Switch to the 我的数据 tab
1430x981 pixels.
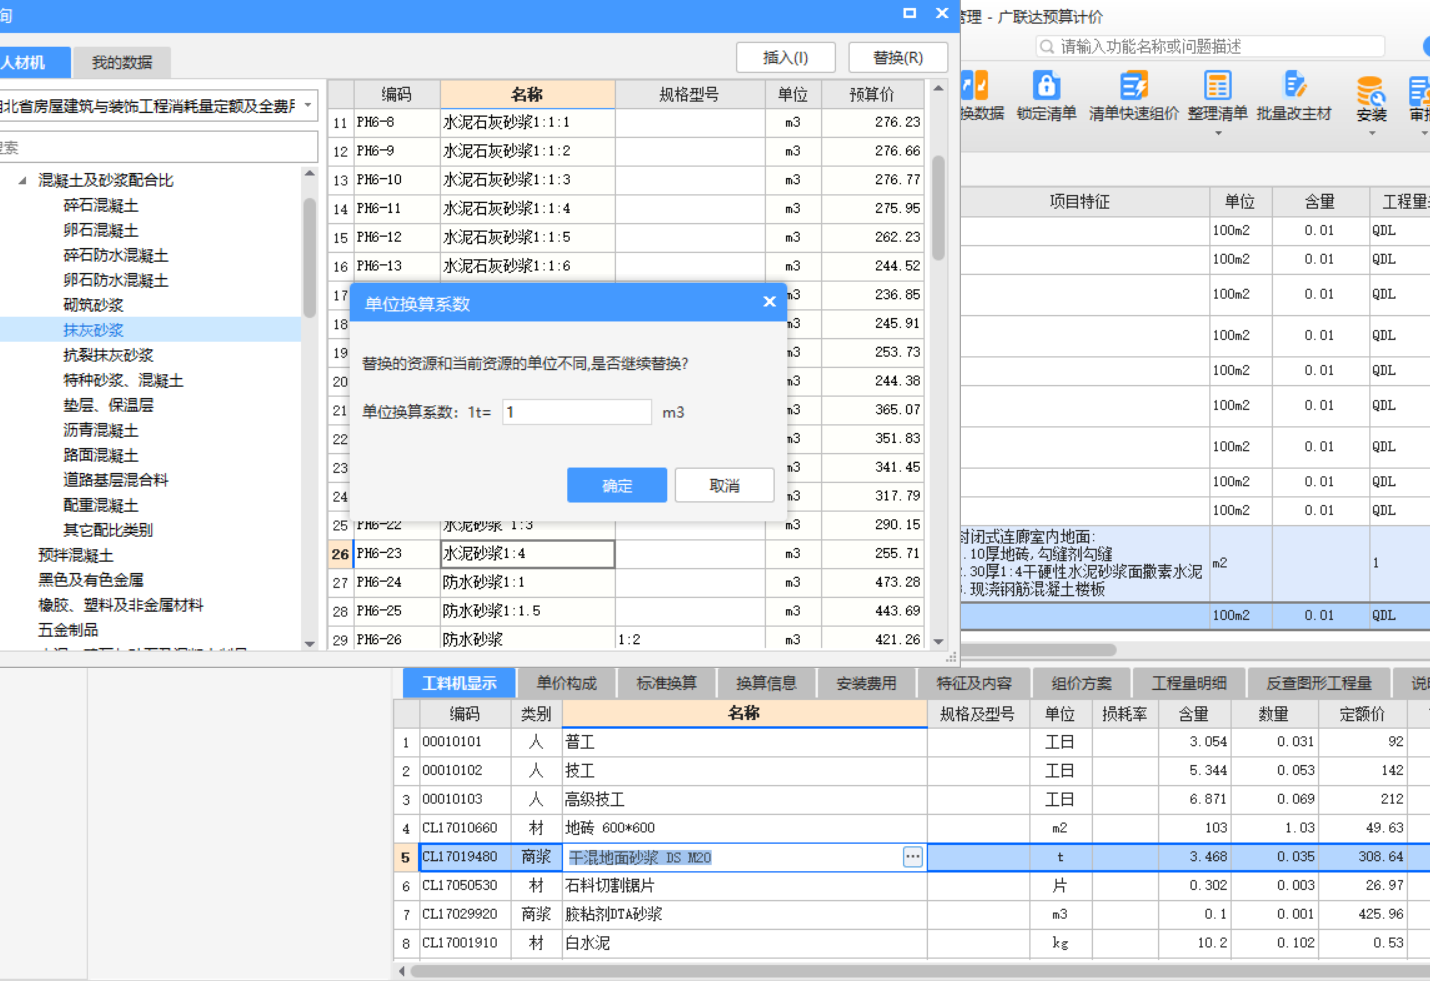tap(122, 62)
